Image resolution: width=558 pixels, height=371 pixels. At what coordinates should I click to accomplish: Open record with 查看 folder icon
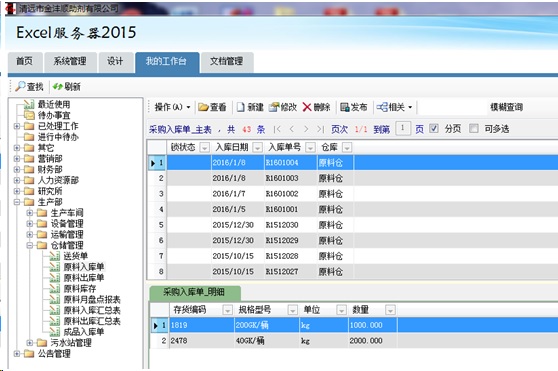(203, 107)
